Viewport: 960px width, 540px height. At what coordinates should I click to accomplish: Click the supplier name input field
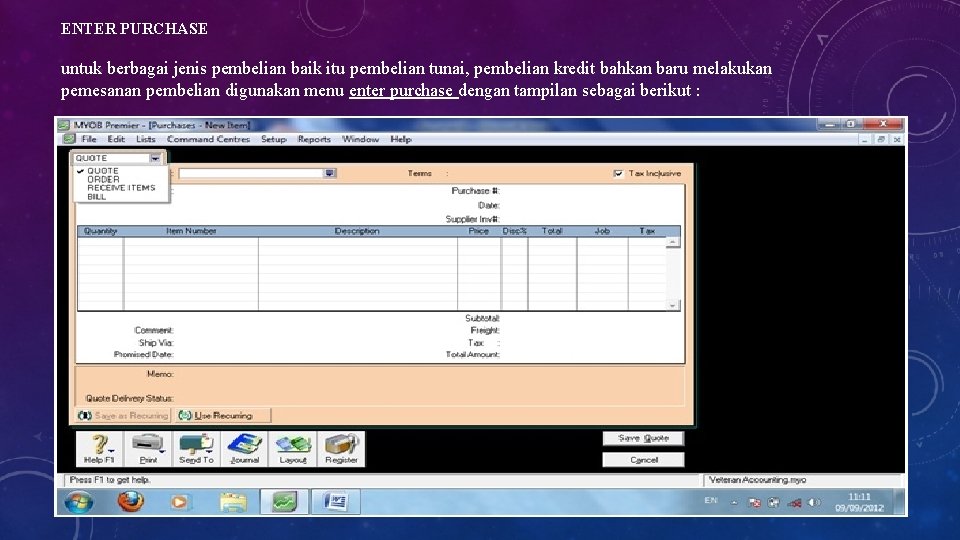251,173
